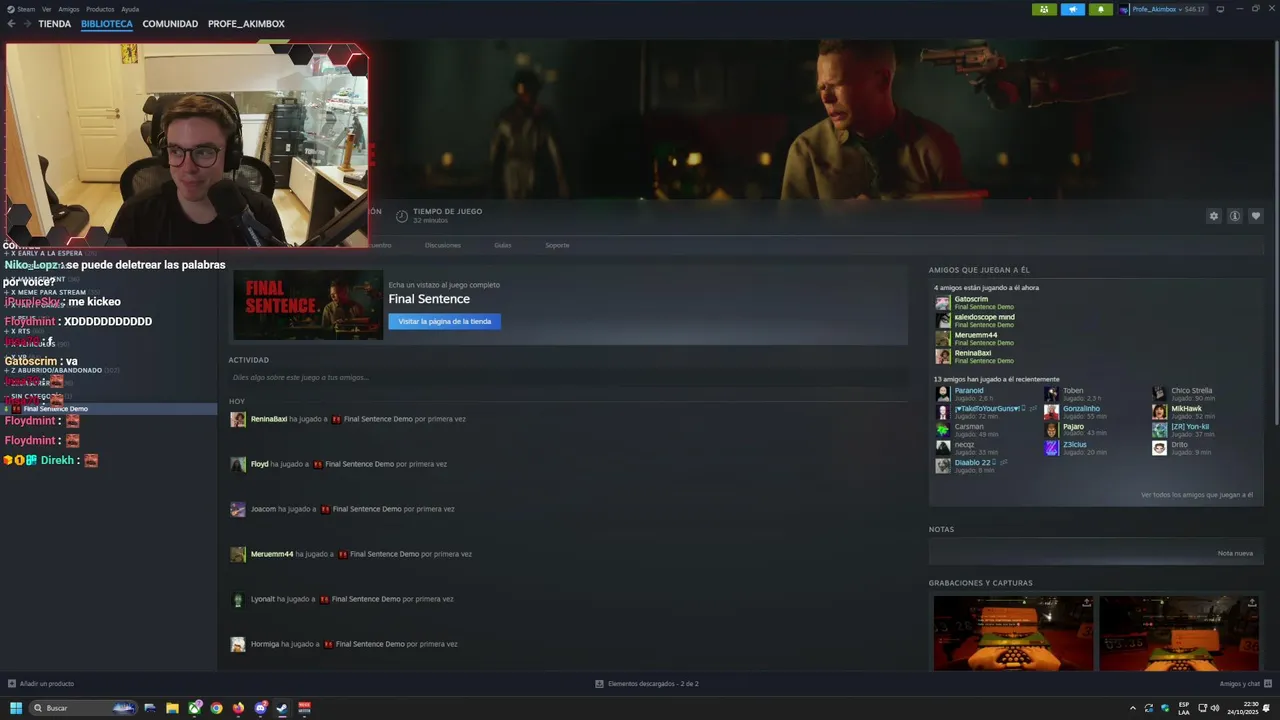
Task: Open the green friends activity icon
Action: (1044, 9)
